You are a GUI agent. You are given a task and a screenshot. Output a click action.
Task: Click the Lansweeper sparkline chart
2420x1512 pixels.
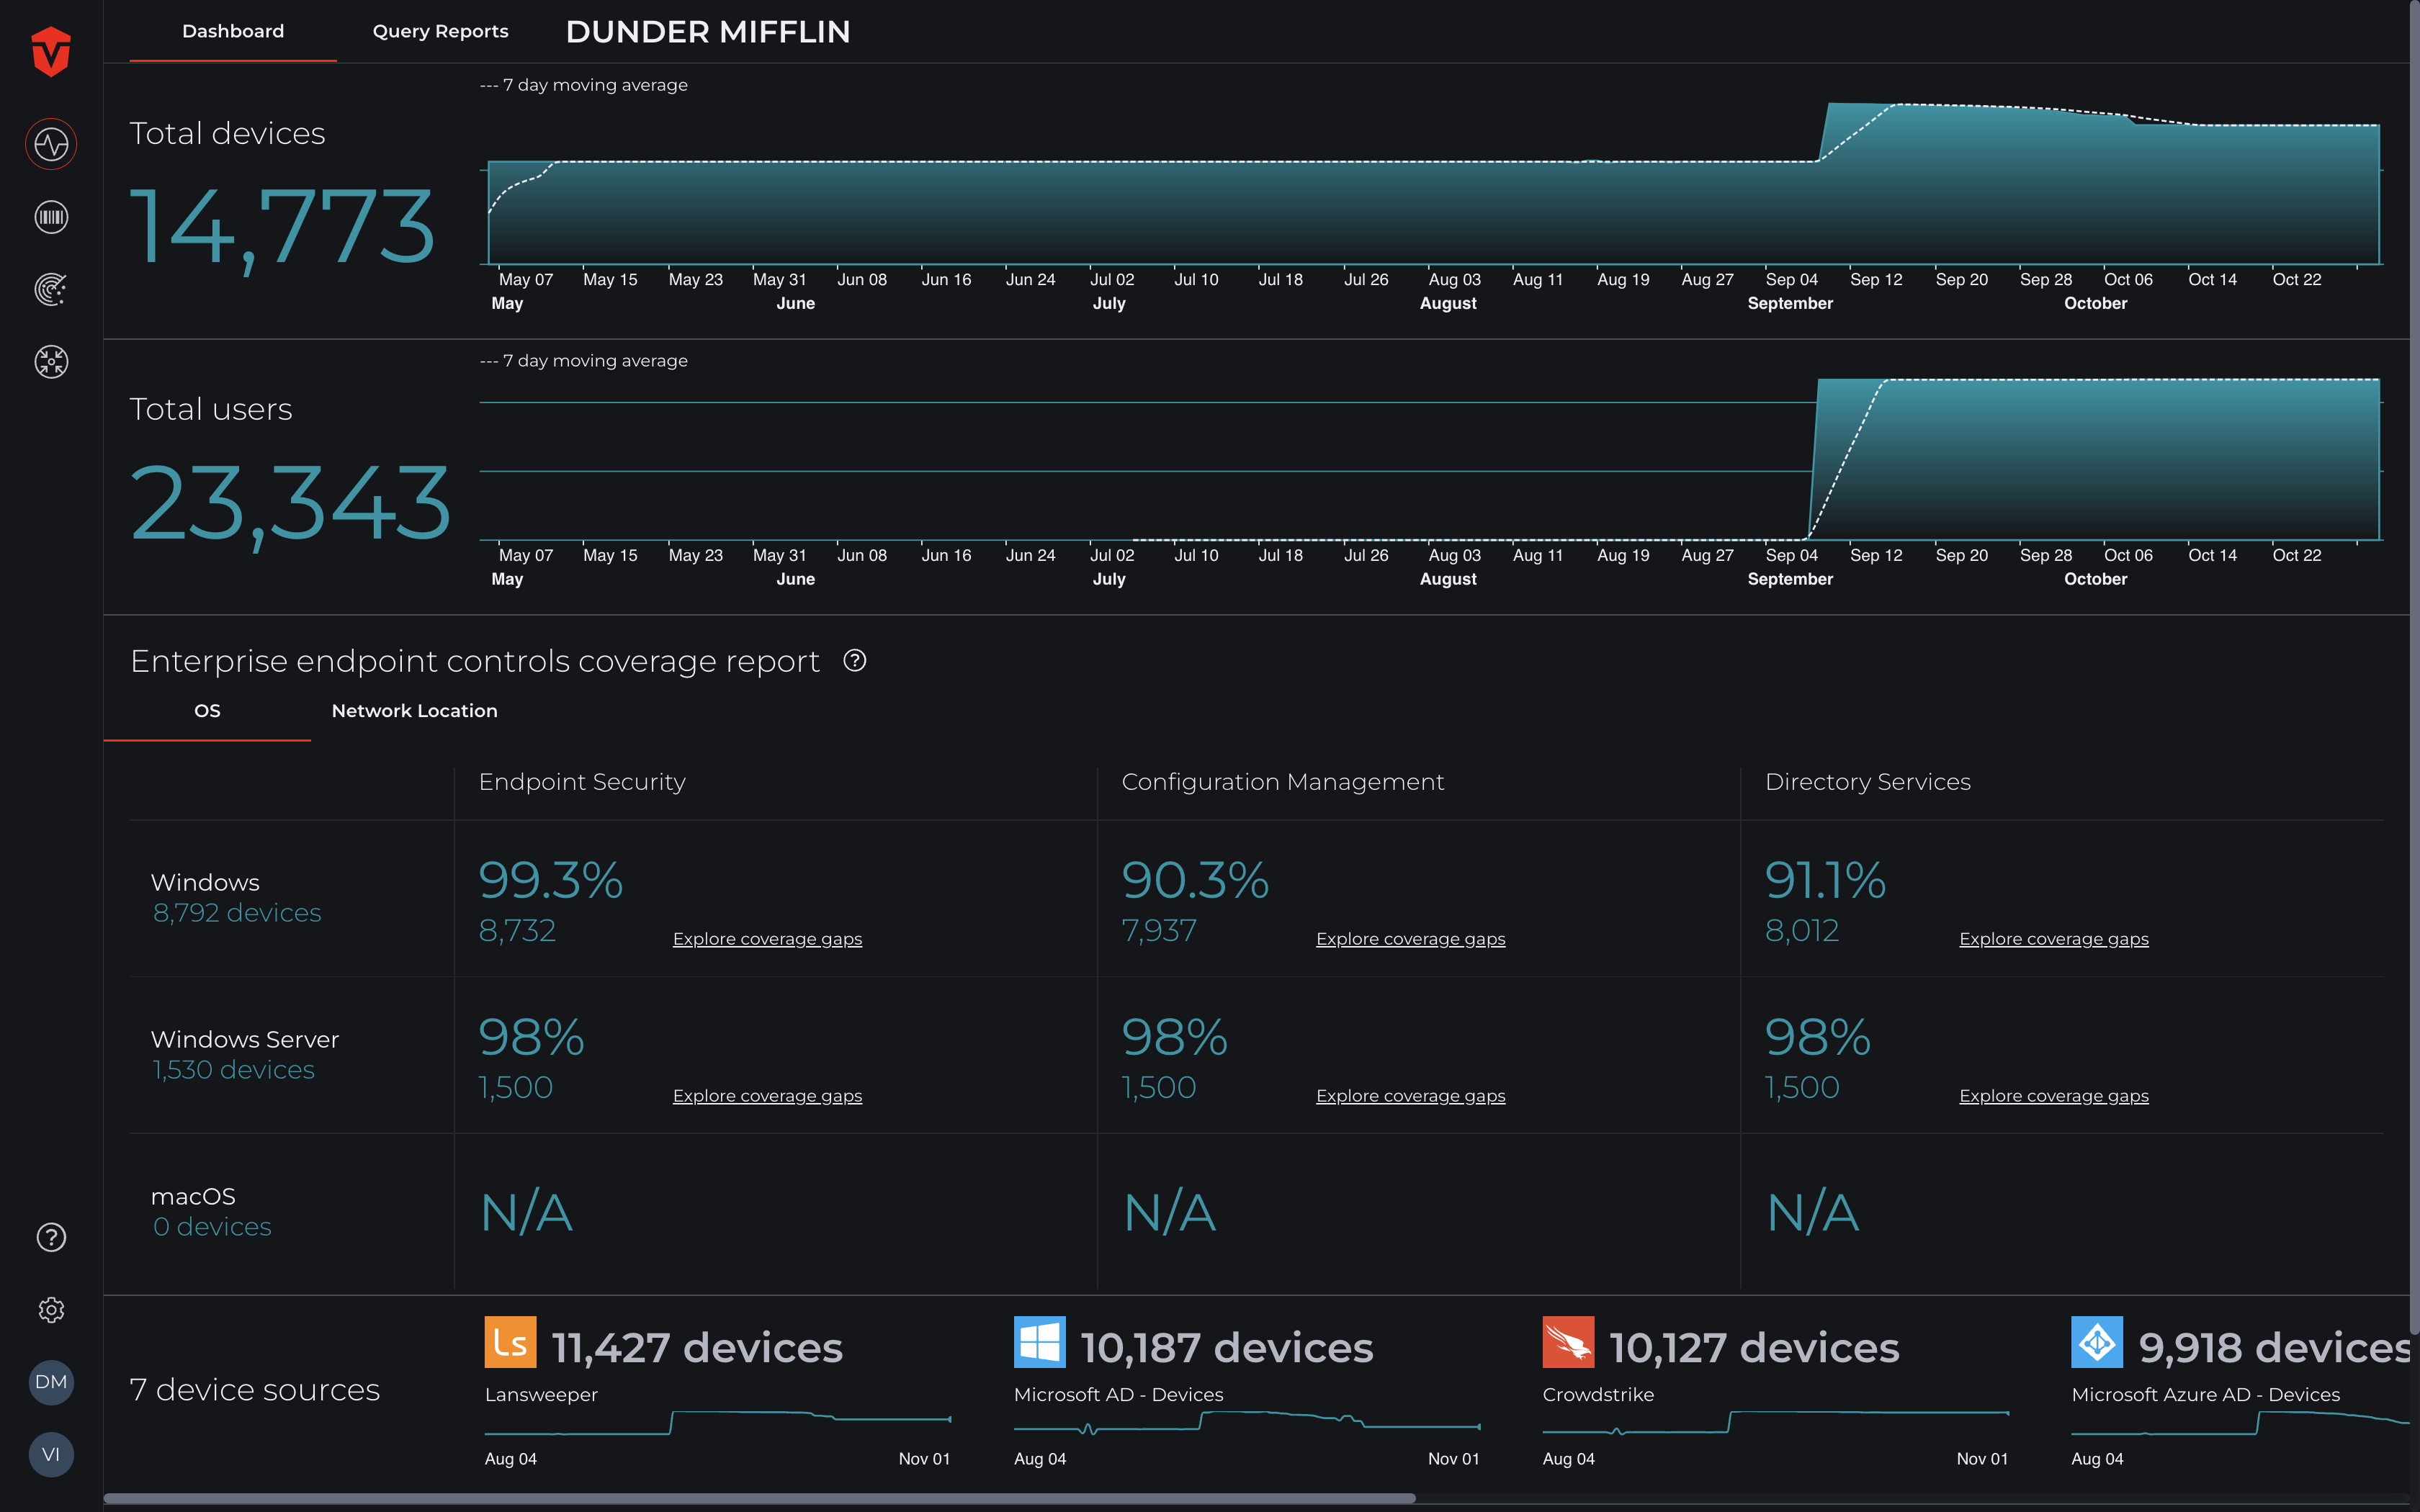point(717,1422)
